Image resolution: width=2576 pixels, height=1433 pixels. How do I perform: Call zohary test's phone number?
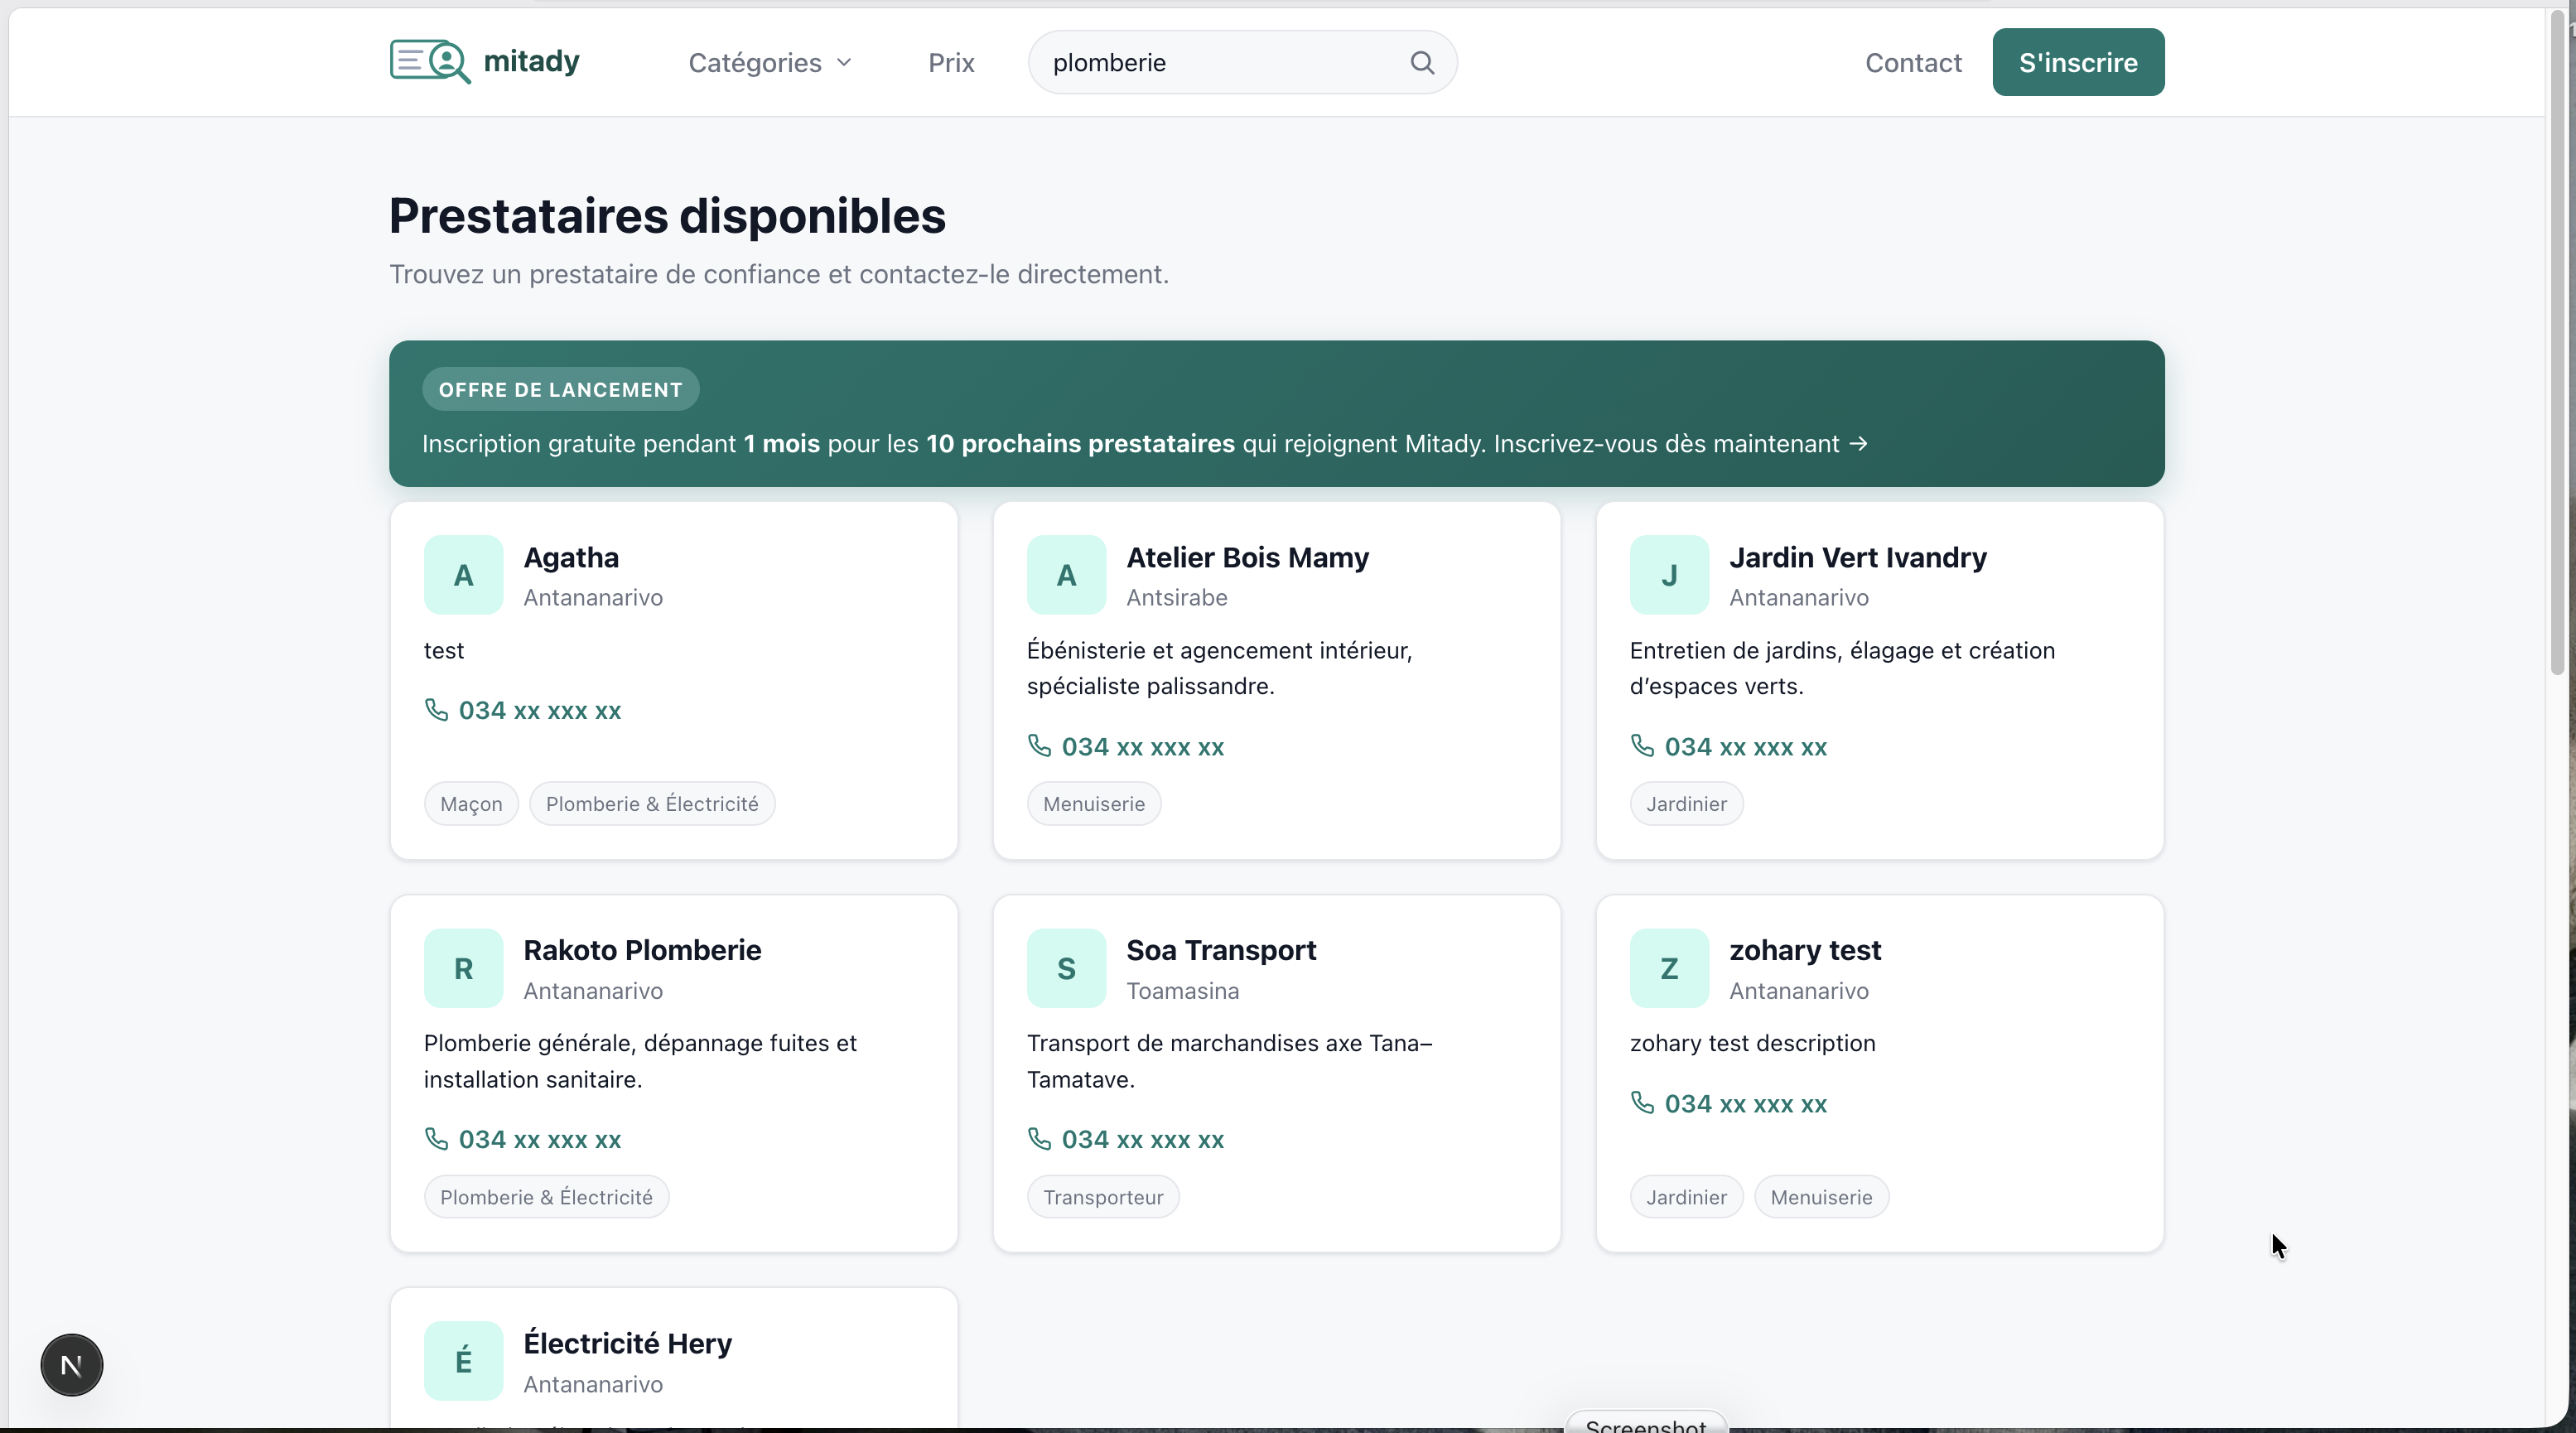(1745, 1104)
